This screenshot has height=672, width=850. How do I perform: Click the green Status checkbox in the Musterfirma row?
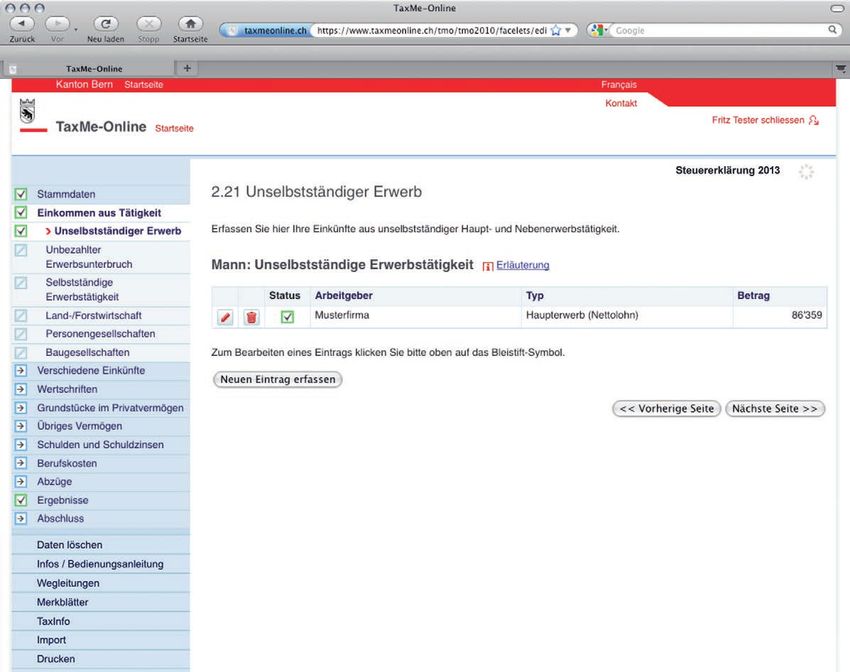pyautogui.click(x=287, y=317)
